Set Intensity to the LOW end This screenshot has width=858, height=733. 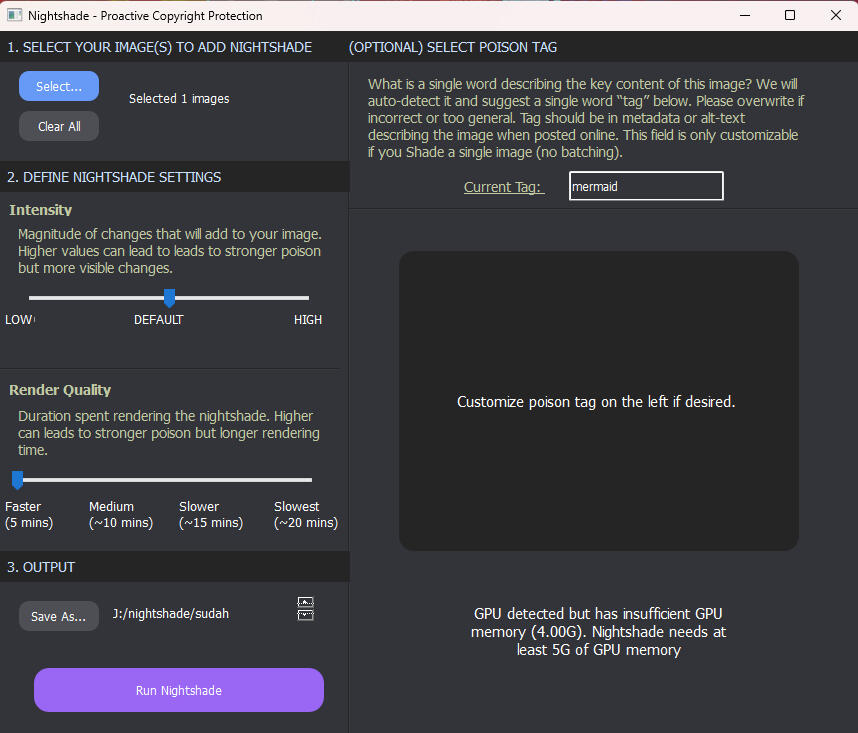click(x=31, y=297)
